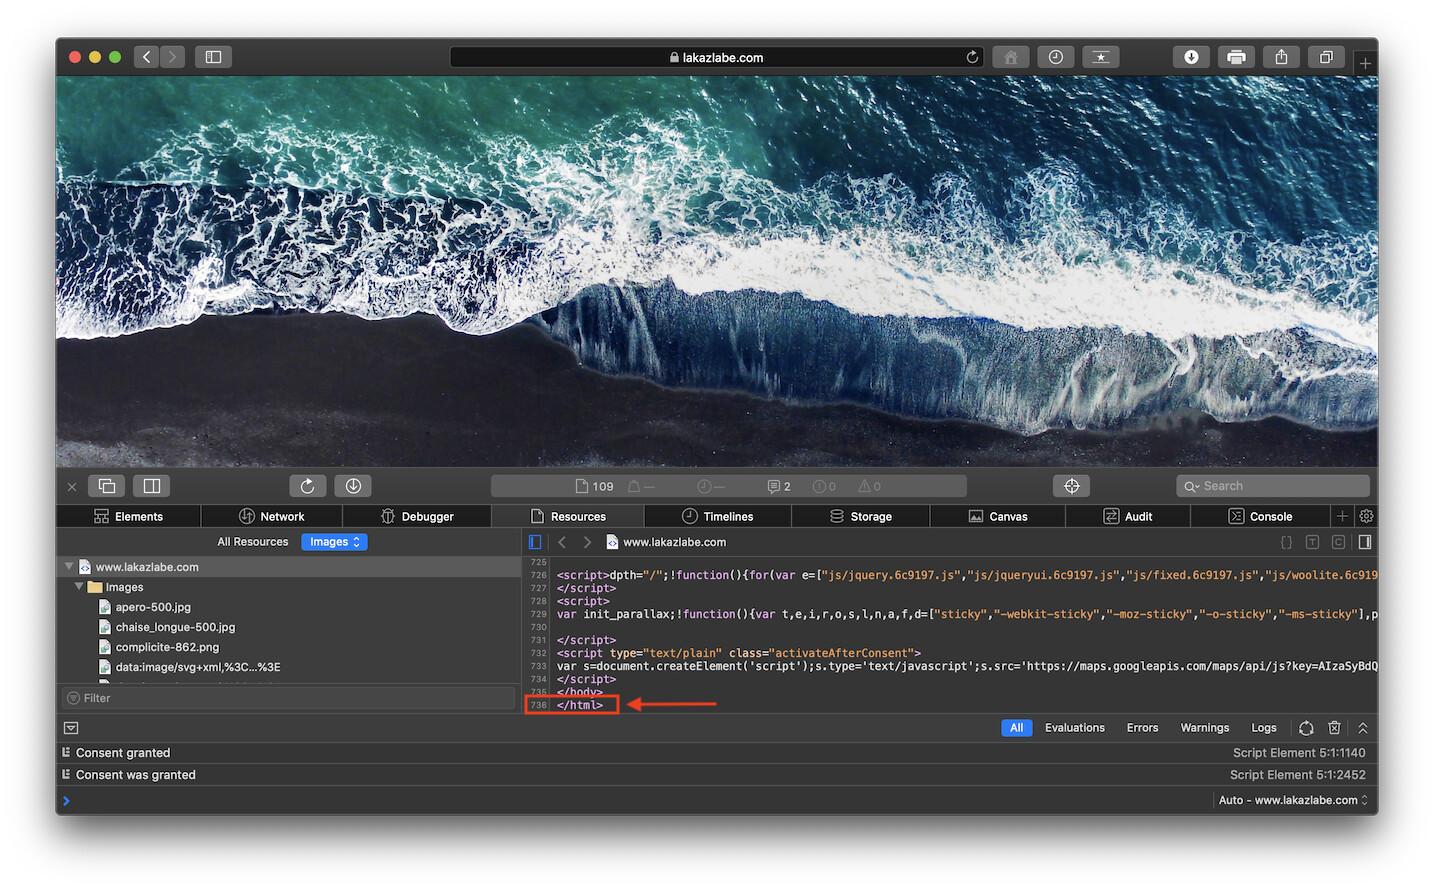
Task: Go forward in the content view history
Action: pyautogui.click(x=587, y=542)
